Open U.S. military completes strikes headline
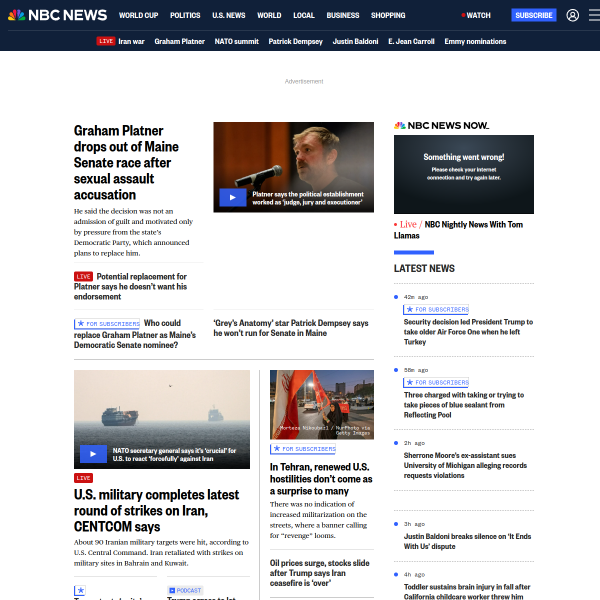 click(156, 511)
